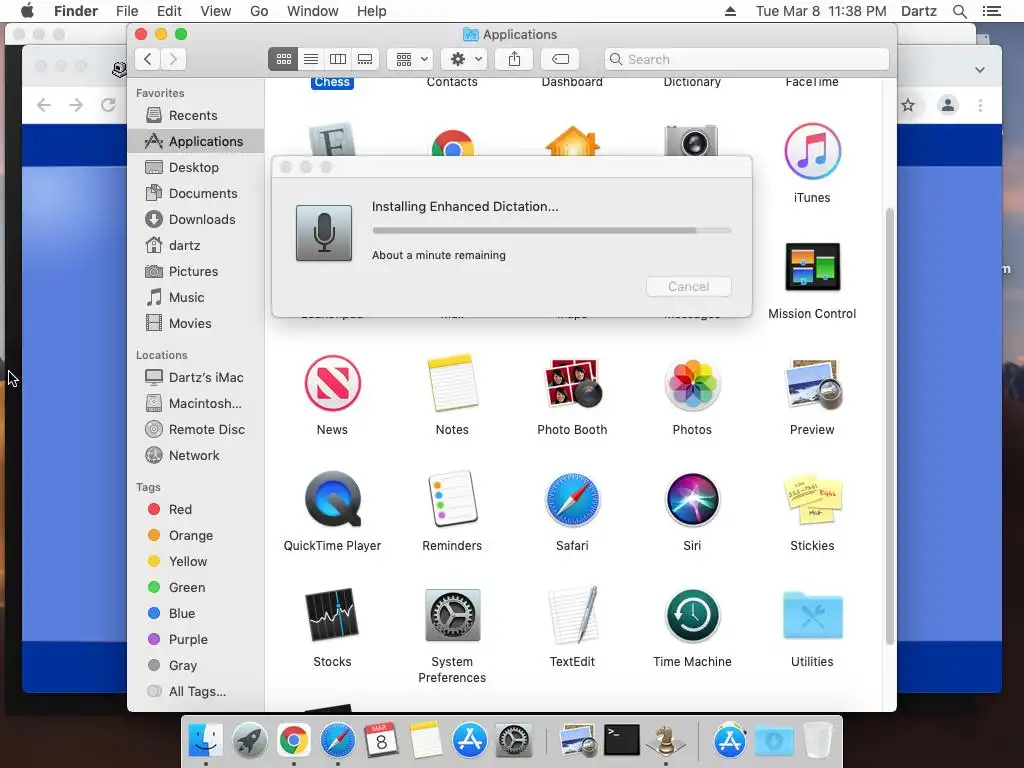Open Launchpad from the Dock
Image resolution: width=1024 pixels, height=768 pixels.
249,741
